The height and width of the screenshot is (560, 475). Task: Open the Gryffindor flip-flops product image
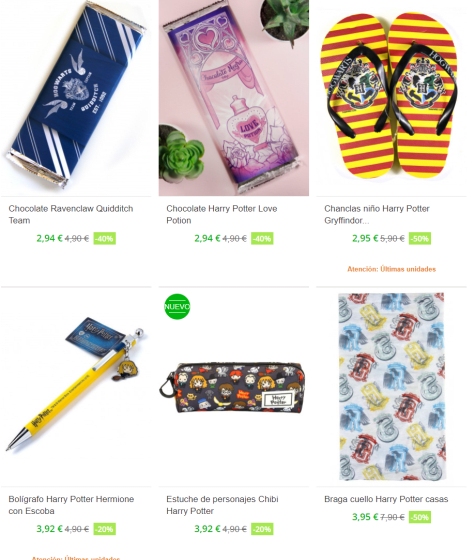click(391, 97)
